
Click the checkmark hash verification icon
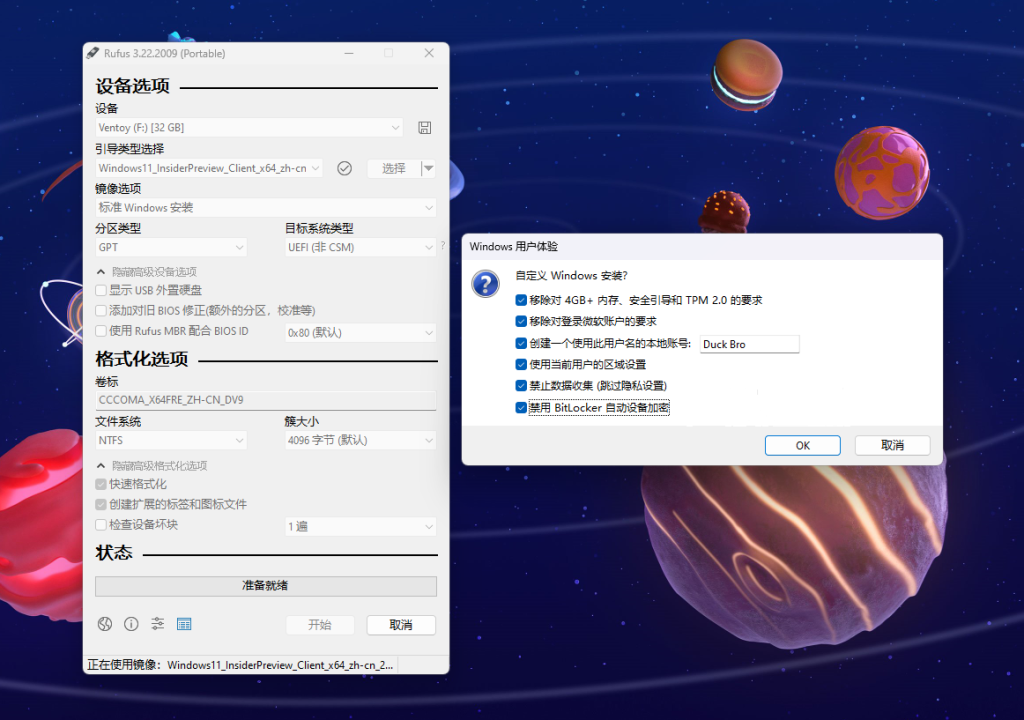tap(345, 168)
